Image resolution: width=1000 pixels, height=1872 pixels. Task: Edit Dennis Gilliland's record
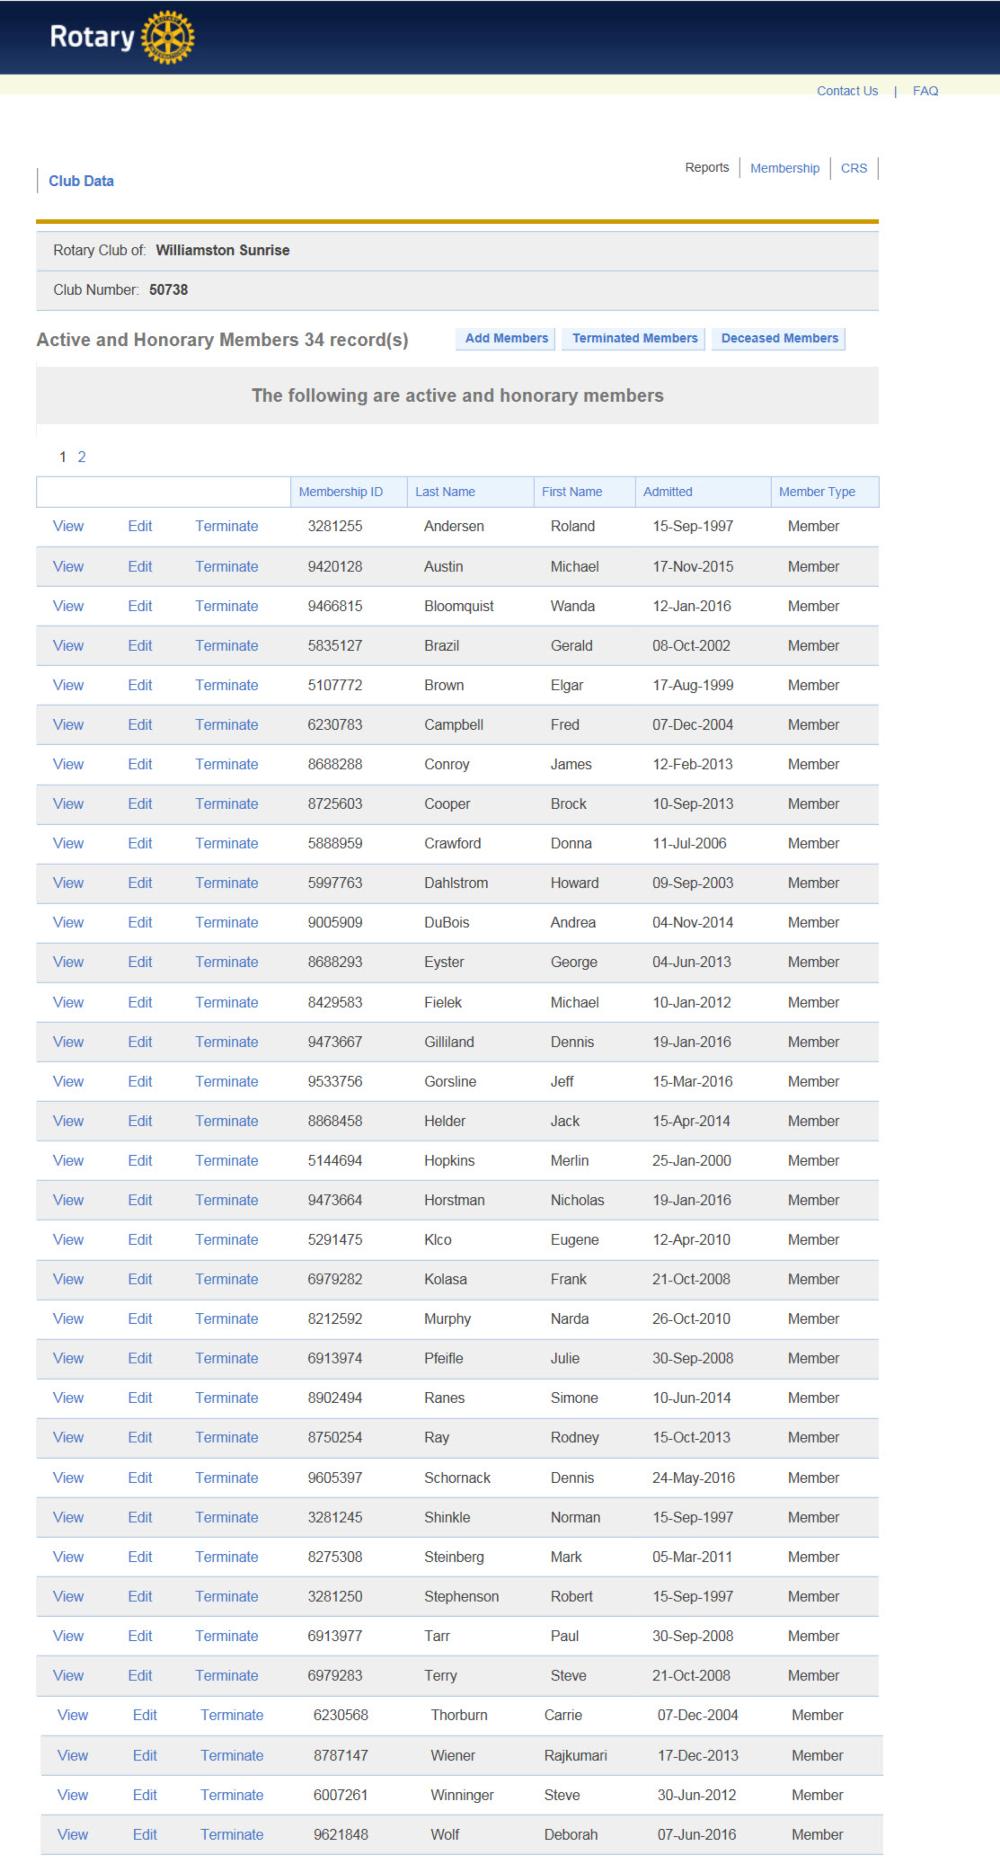140,1042
